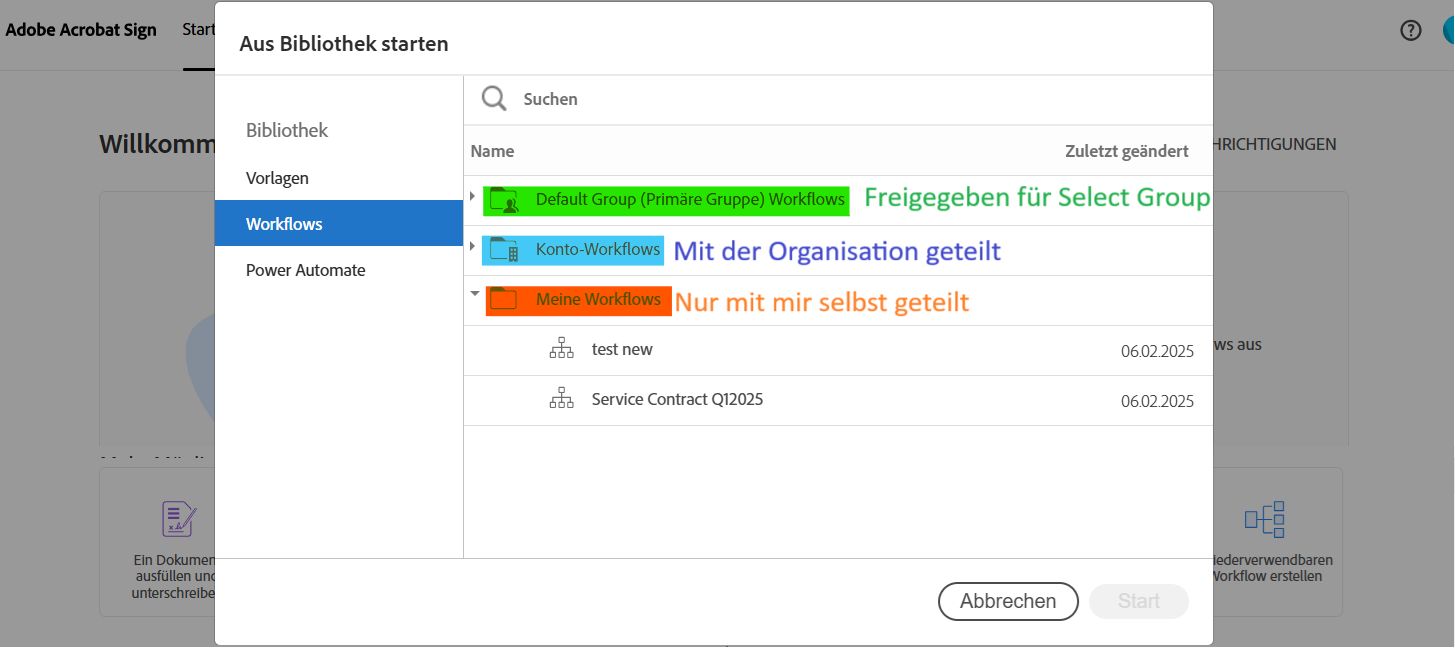Select Workflows in the Bibliothek sidebar
This screenshot has width=1455, height=648.
339,224
